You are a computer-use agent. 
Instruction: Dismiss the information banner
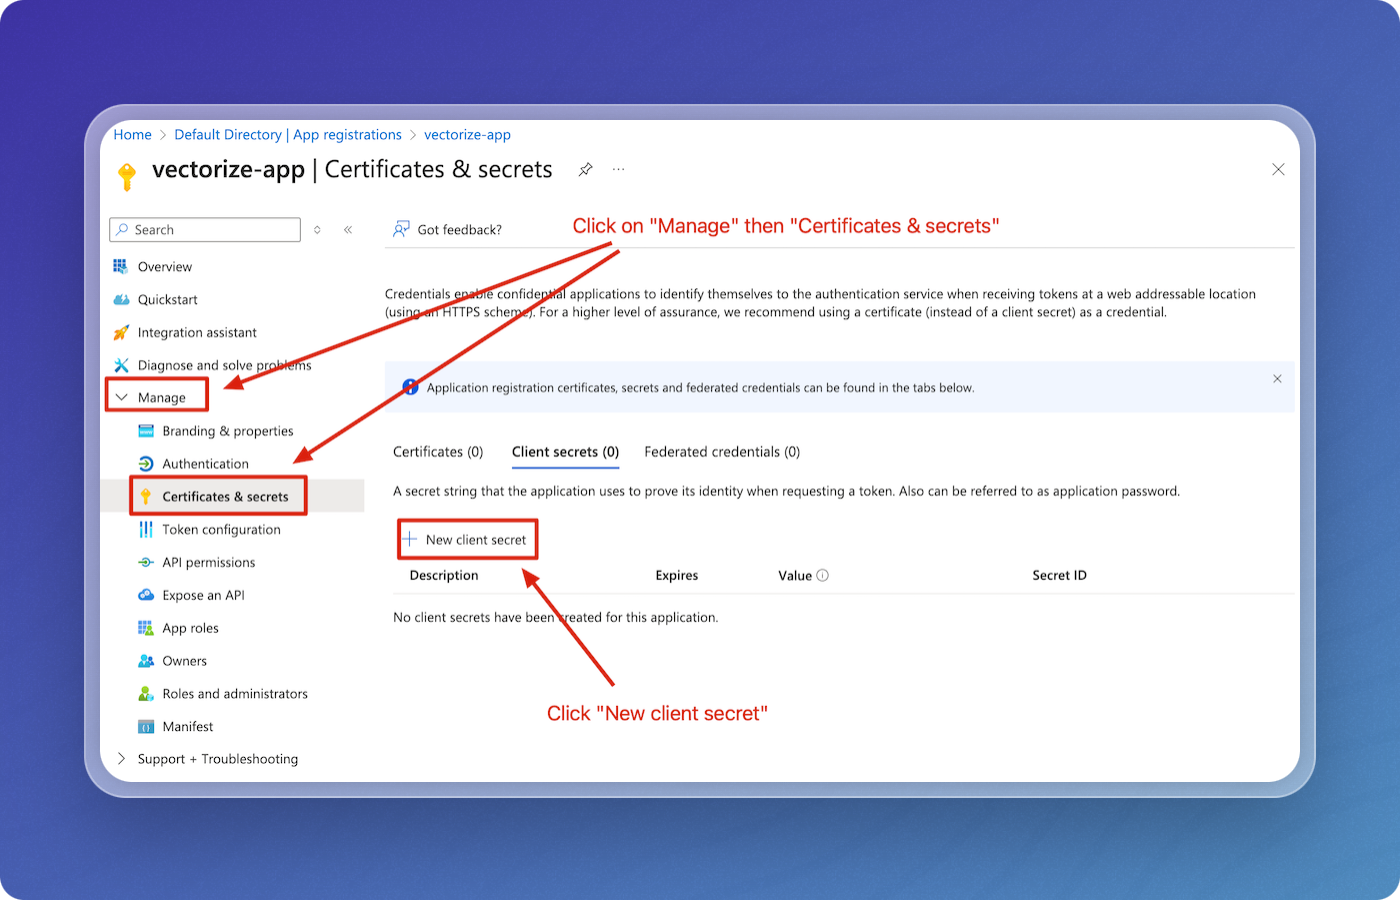coord(1277,379)
